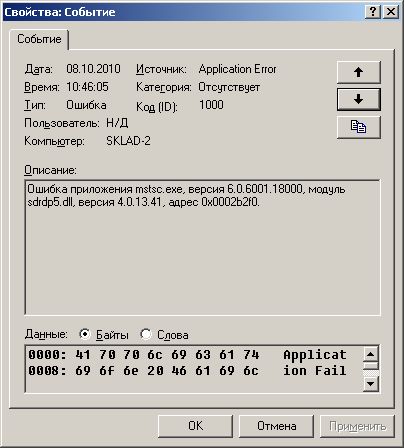
Task: Click the Применить button
Action: pyautogui.click(x=357, y=426)
